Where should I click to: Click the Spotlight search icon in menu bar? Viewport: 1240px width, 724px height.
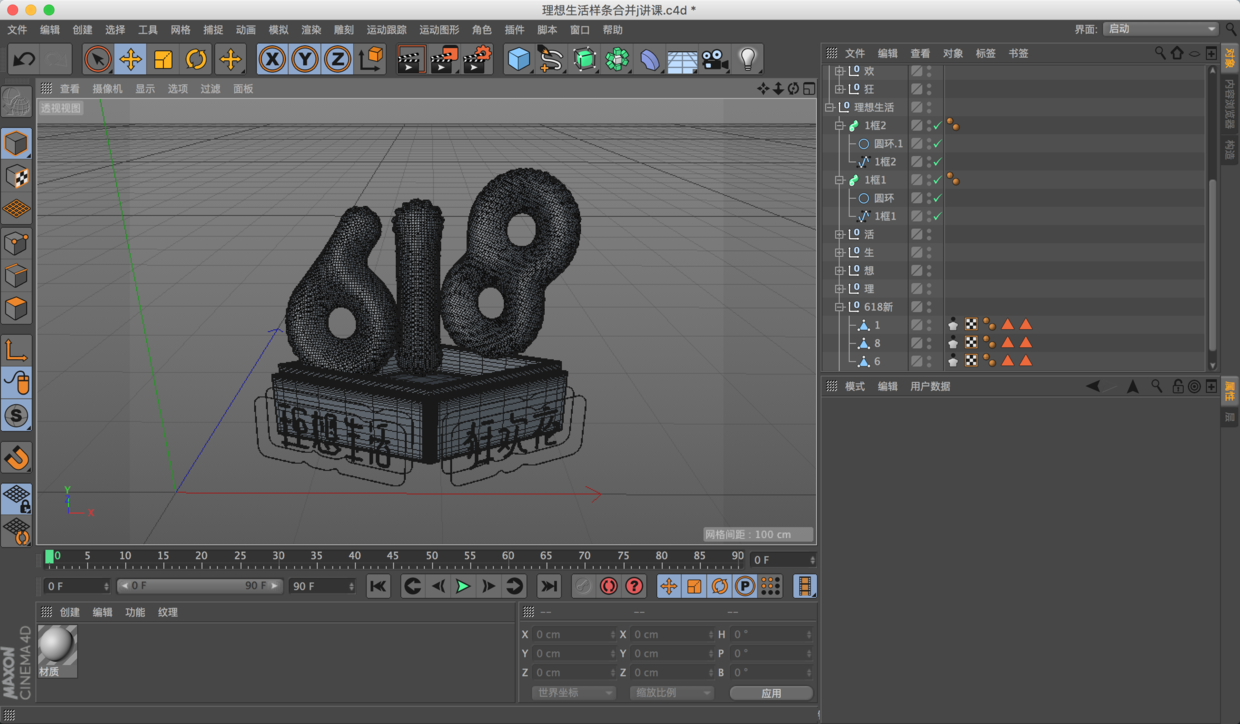tap(1231, 30)
